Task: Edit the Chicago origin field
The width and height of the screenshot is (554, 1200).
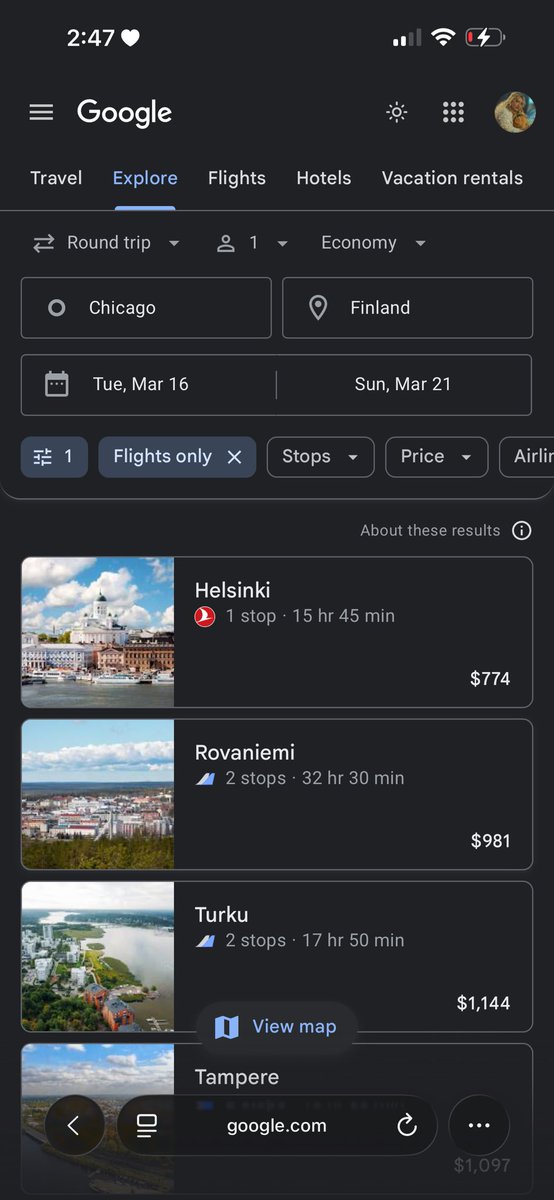Action: click(x=146, y=308)
